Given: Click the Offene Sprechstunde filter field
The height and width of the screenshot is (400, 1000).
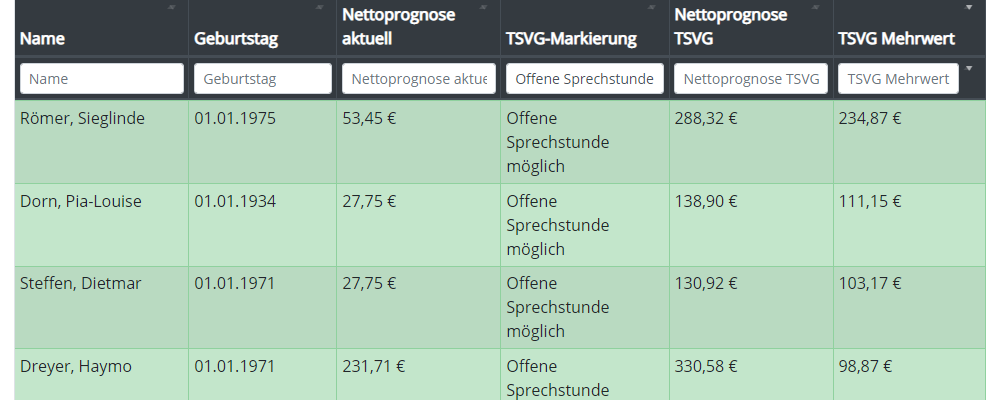Looking at the screenshot, I should click(x=585, y=79).
